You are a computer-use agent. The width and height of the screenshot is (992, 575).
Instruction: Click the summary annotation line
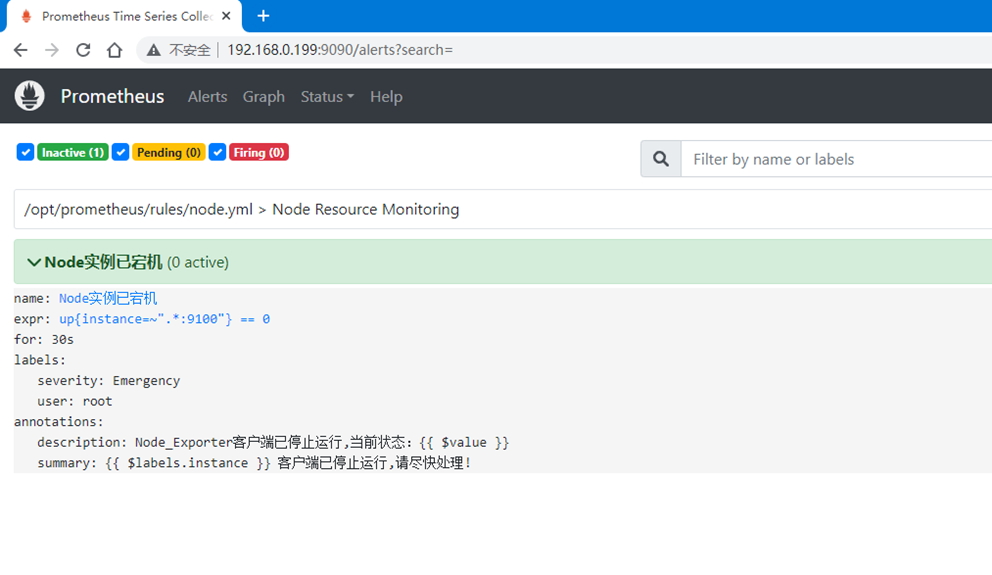(254, 463)
